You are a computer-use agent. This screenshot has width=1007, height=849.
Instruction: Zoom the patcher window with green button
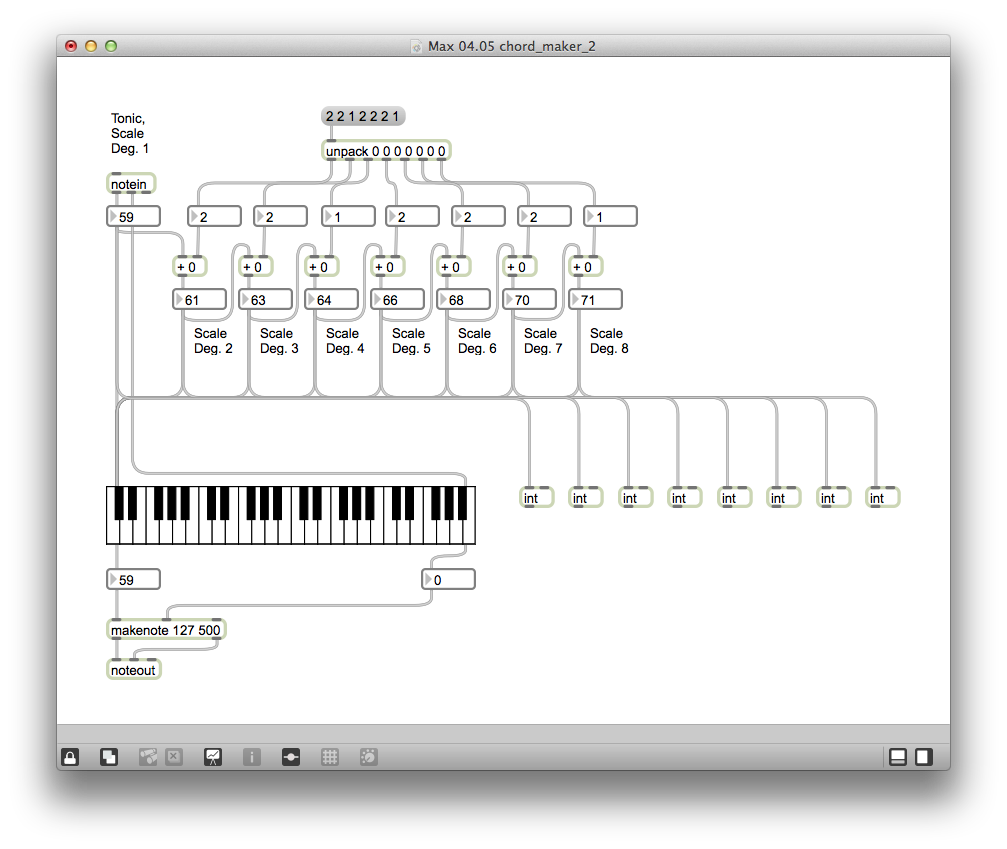[110, 46]
